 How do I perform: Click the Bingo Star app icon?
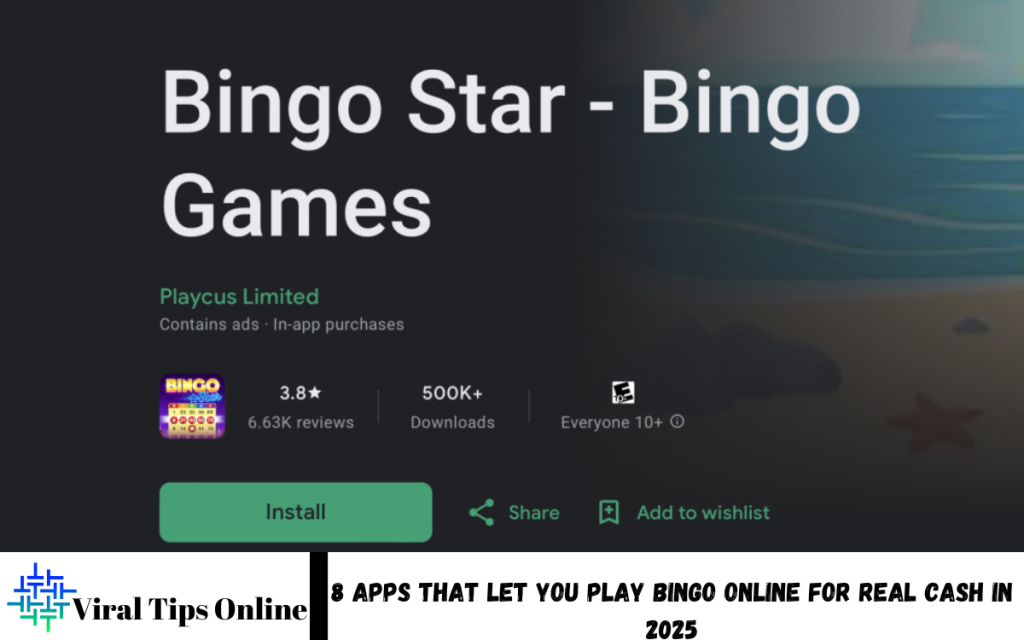192,406
